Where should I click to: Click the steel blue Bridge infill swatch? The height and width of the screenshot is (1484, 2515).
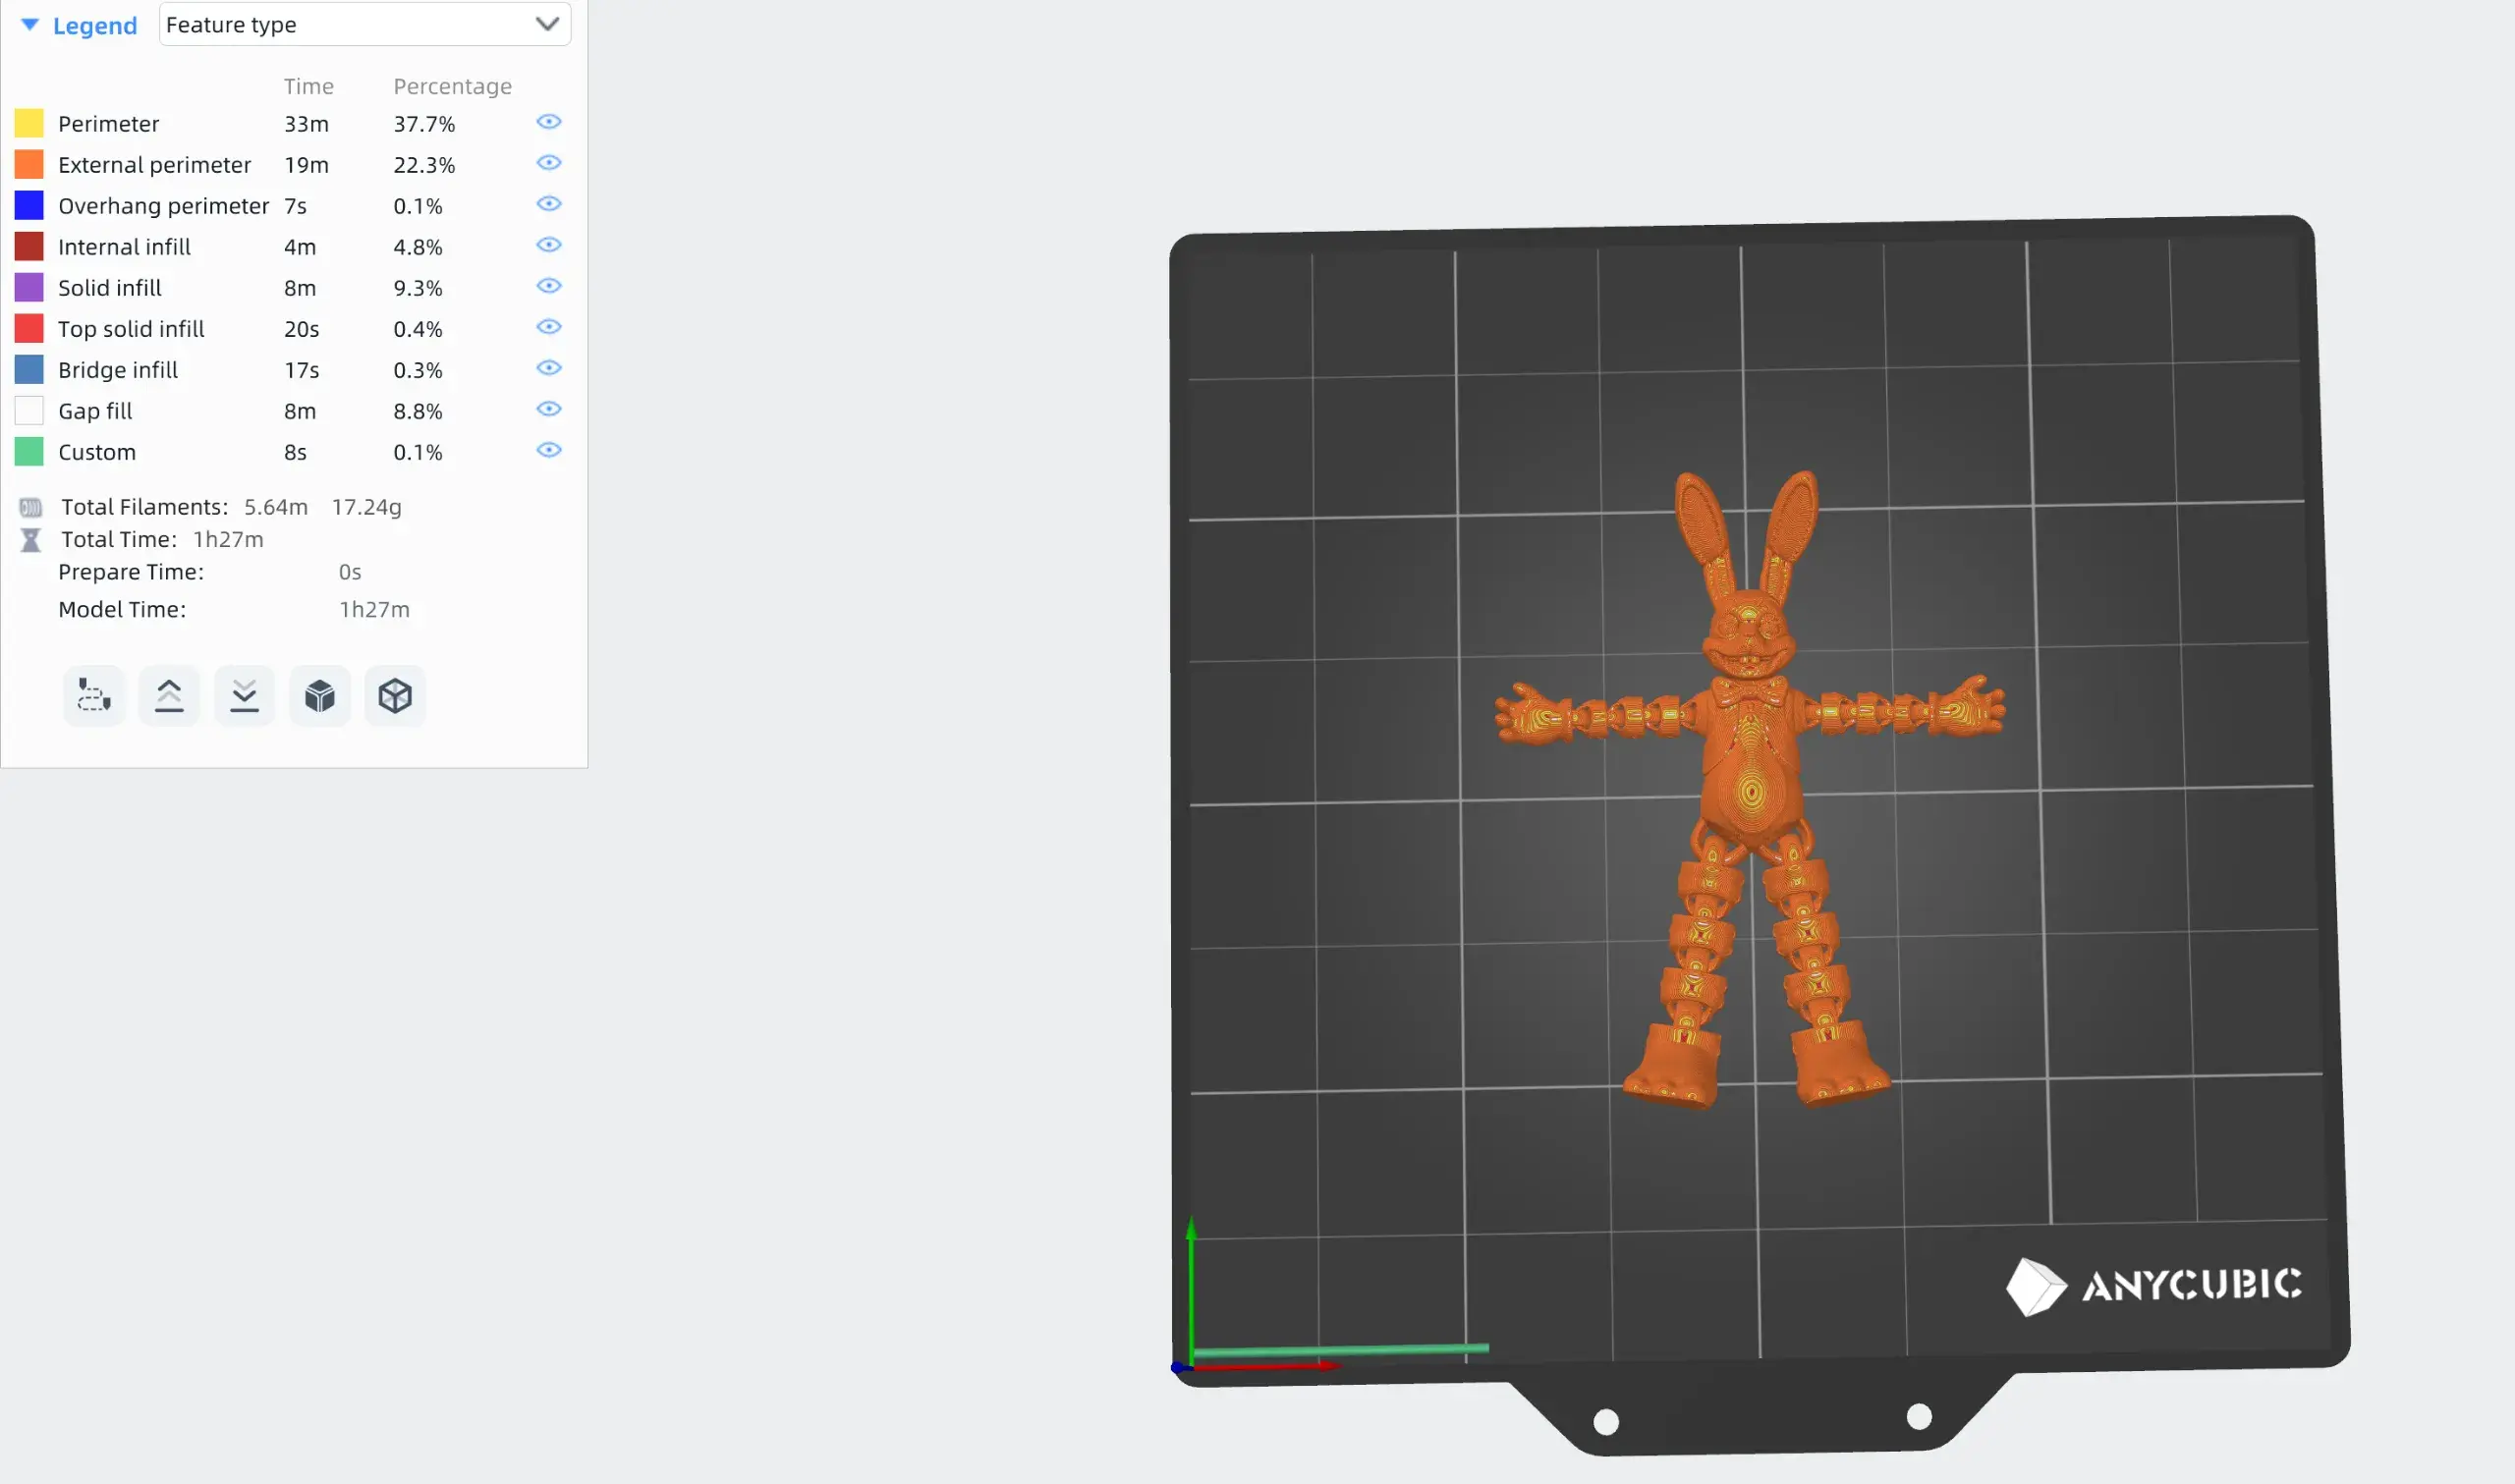pos(29,369)
